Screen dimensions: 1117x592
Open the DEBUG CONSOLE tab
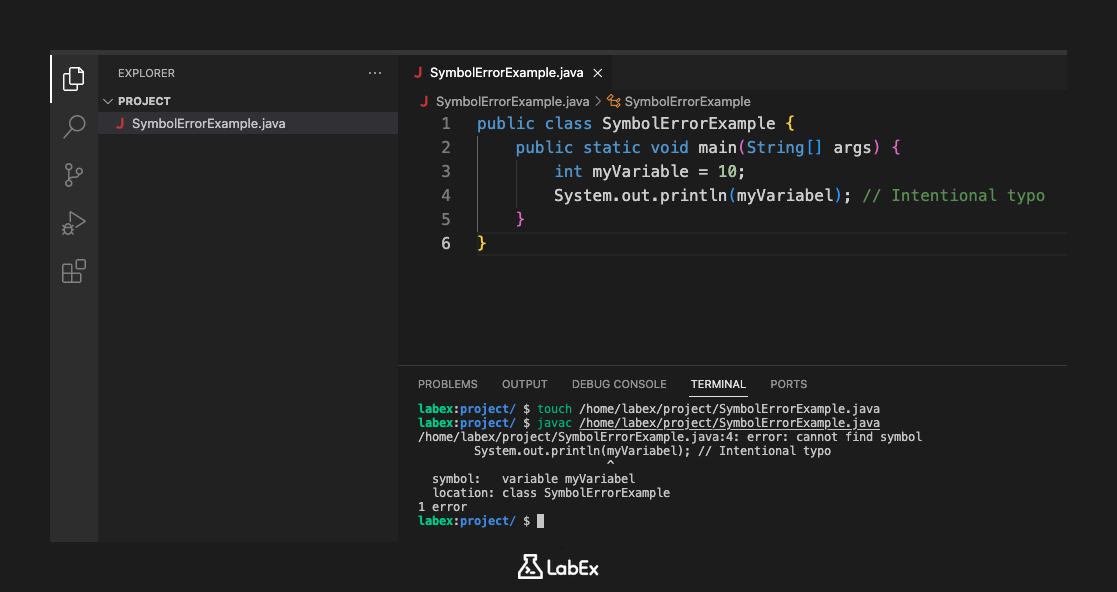pyautogui.click(x=619, y=384)
